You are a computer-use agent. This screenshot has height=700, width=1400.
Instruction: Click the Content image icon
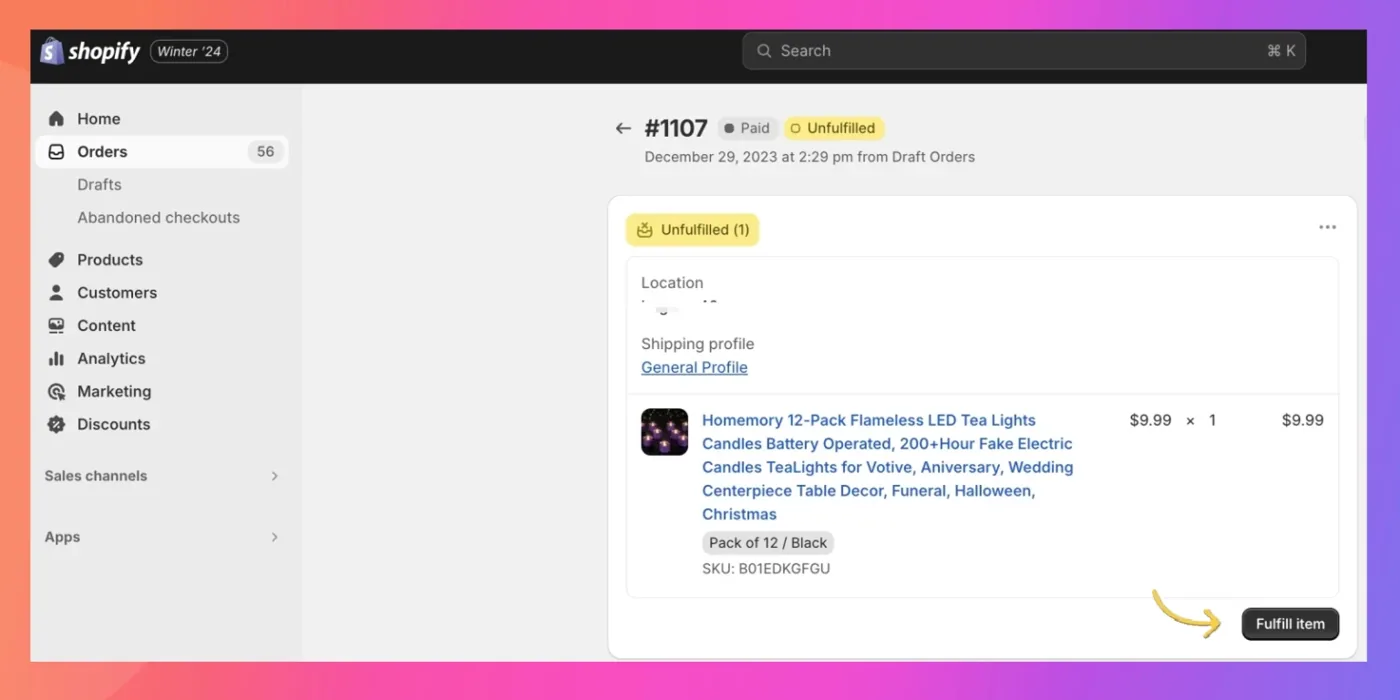pyautogui.click(x=57, y=326)
